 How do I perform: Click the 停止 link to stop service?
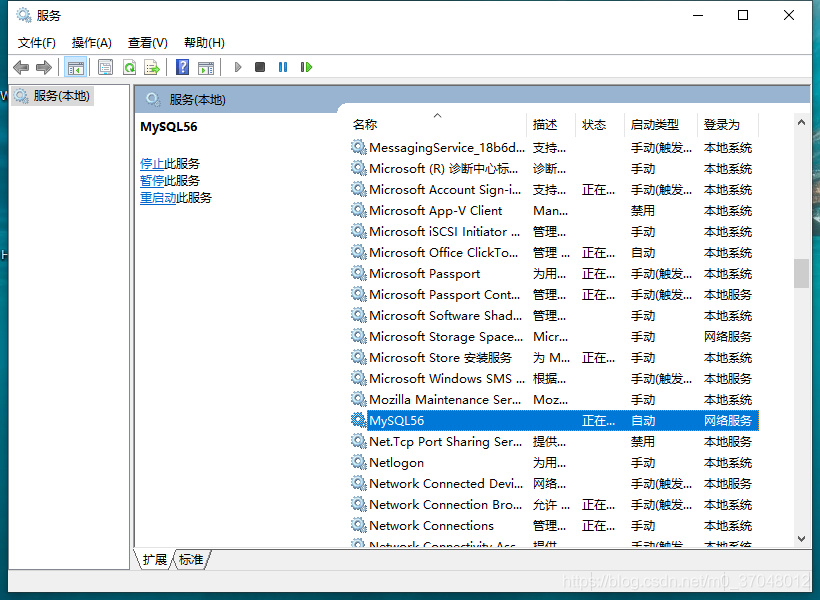point(152,164)
